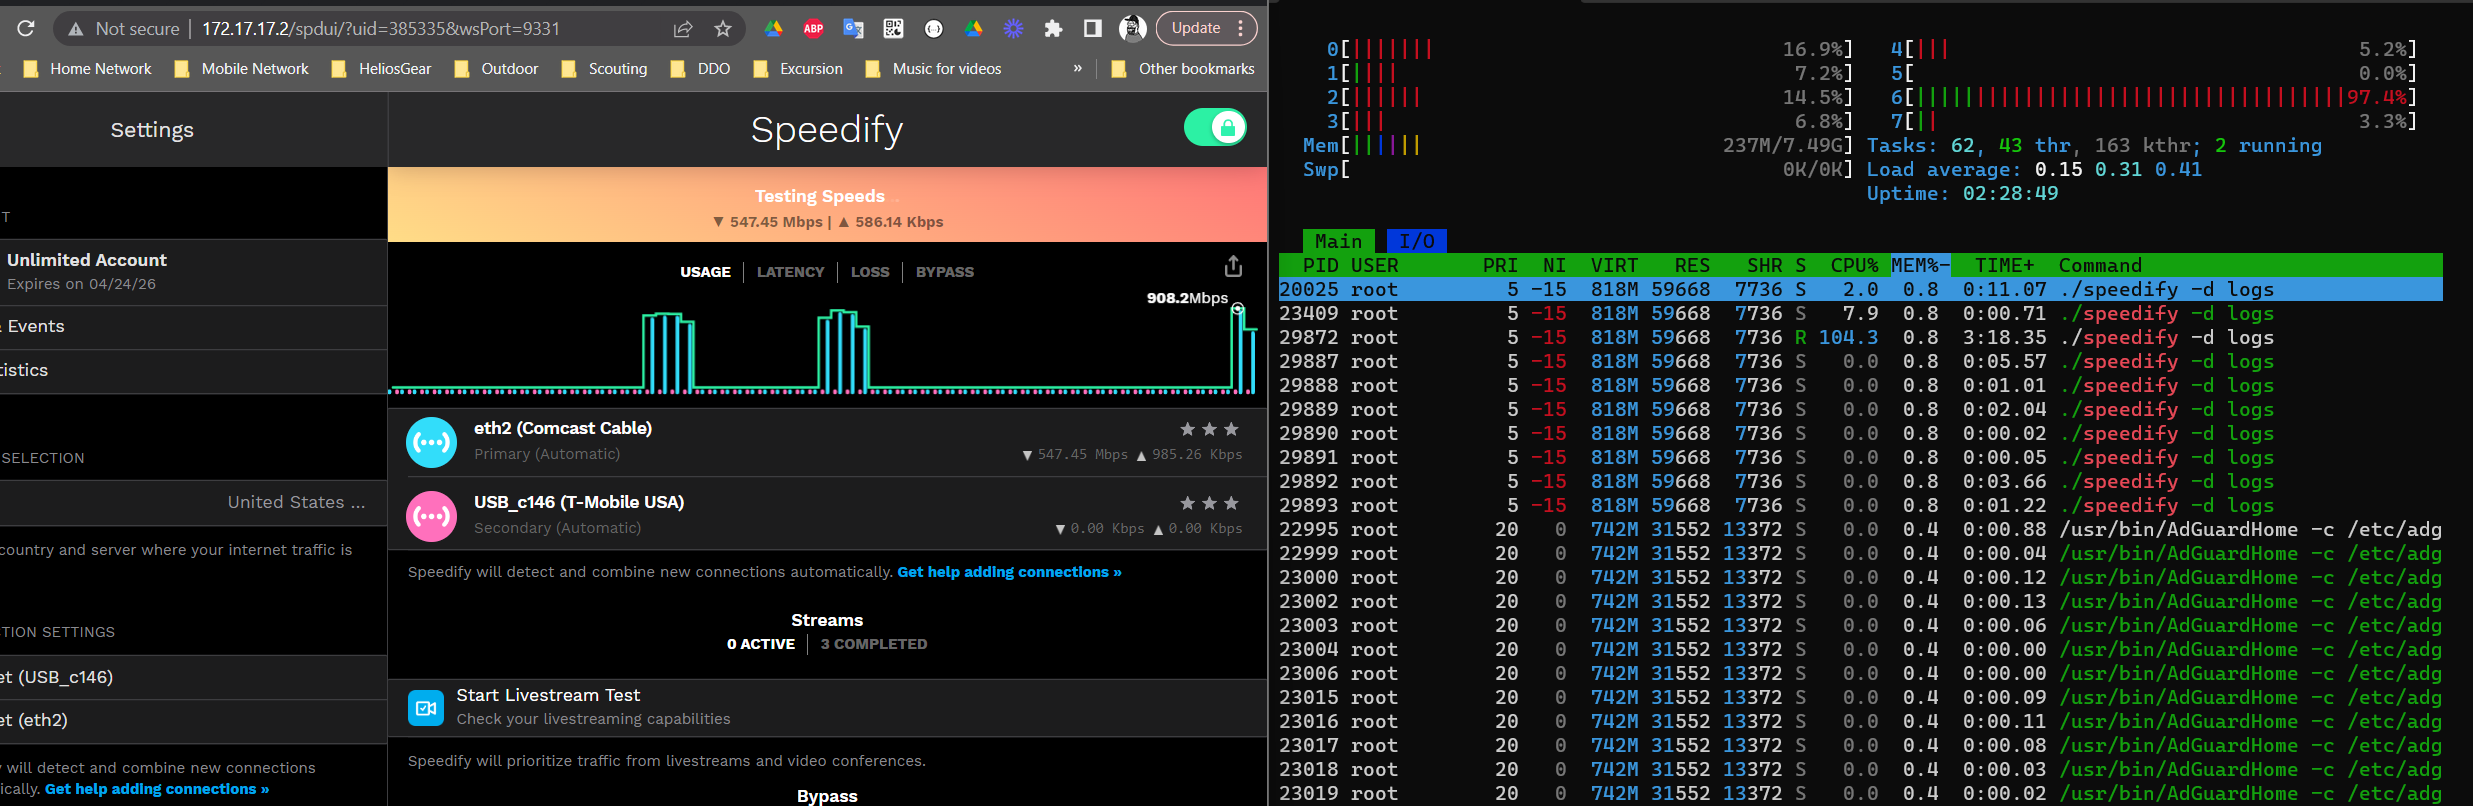Switch to the USAGE graph tab

705,272
